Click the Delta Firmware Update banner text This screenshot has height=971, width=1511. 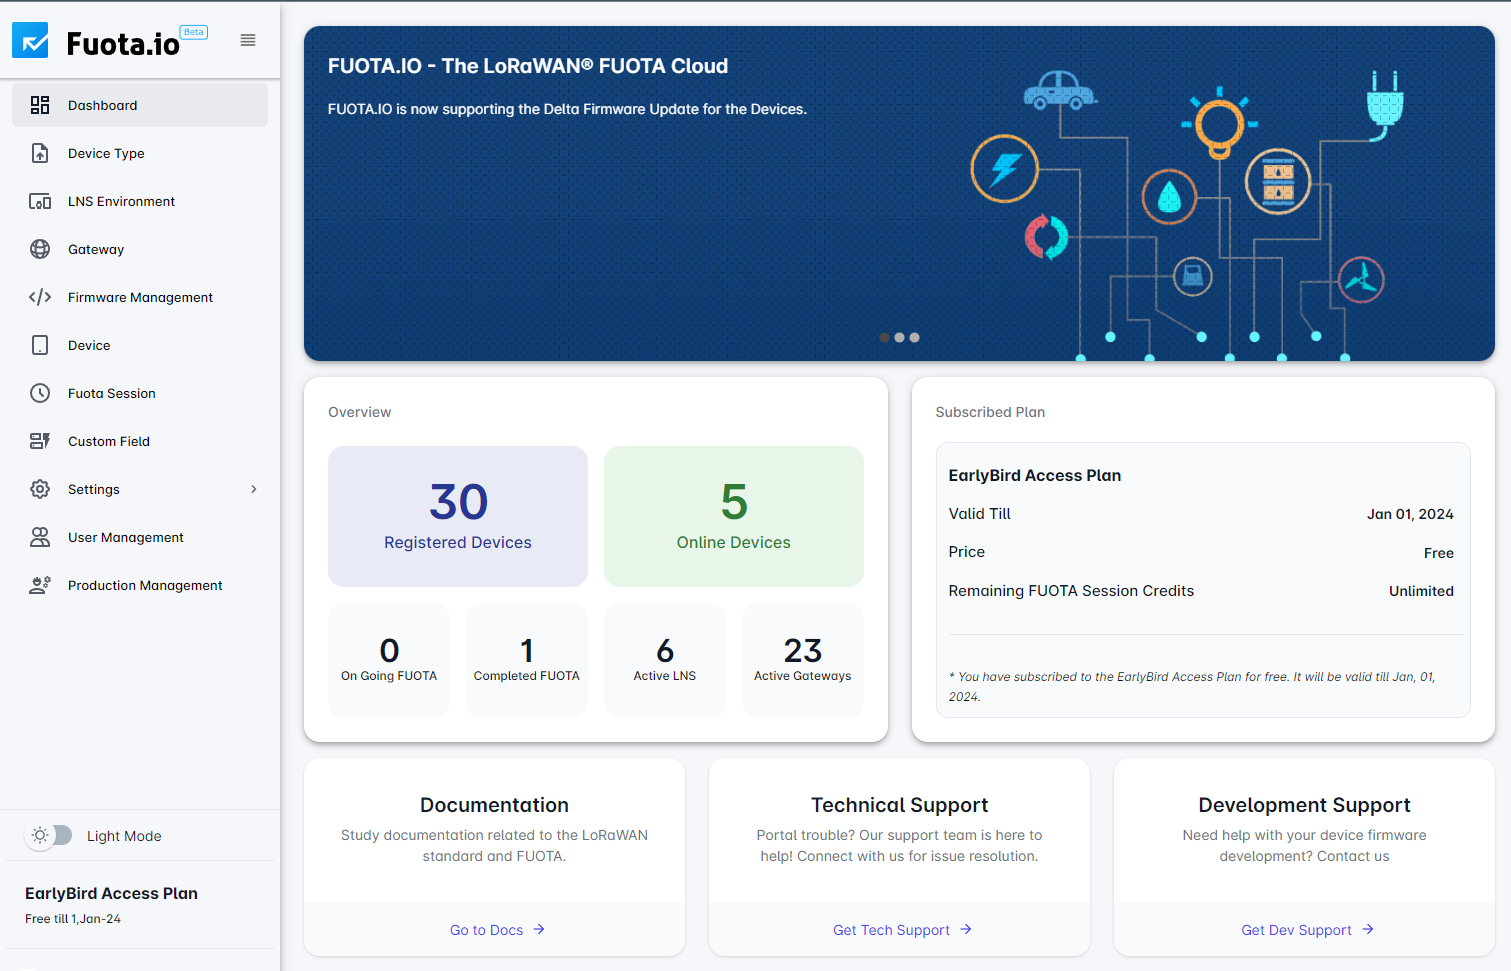pyautogui.click(x=567, y=109)
